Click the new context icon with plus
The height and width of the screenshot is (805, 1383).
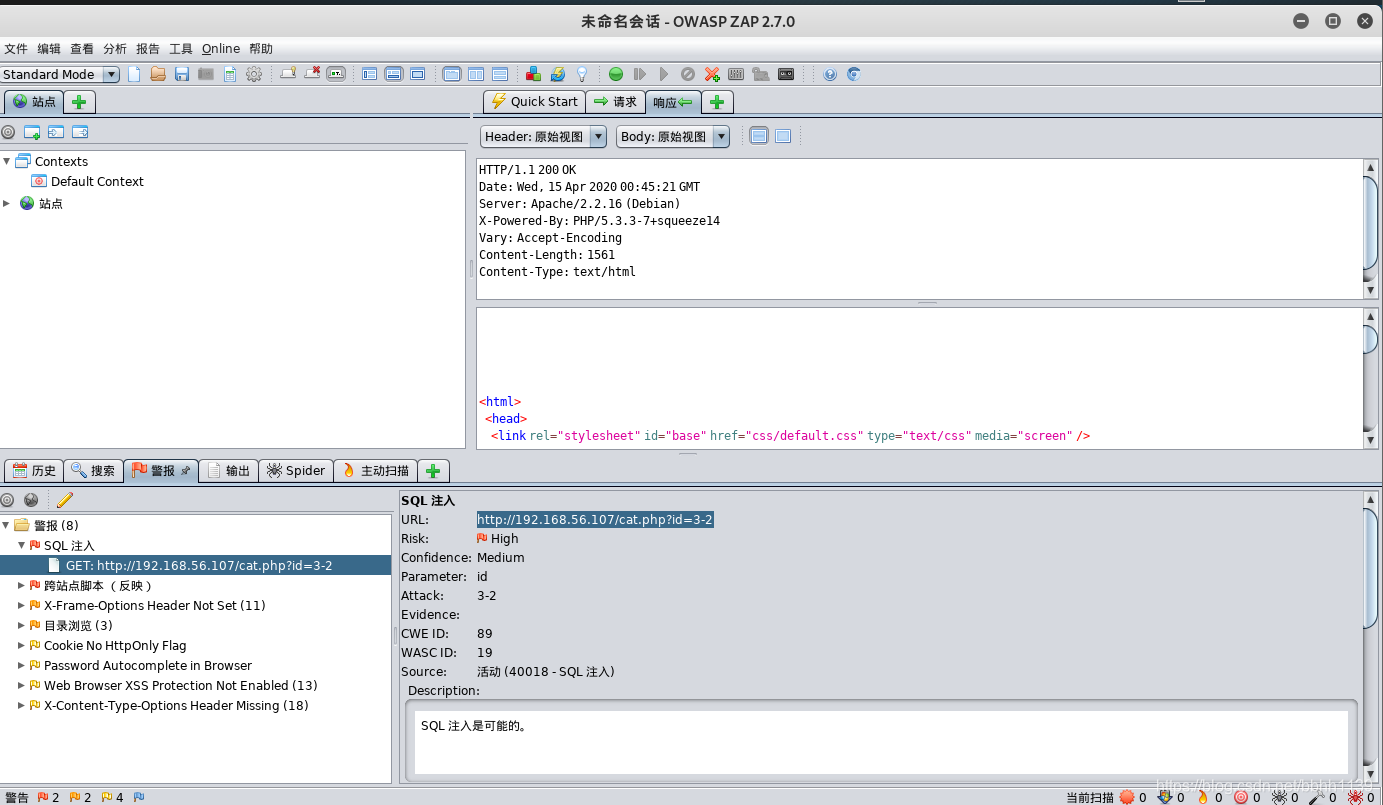[32, 131]
